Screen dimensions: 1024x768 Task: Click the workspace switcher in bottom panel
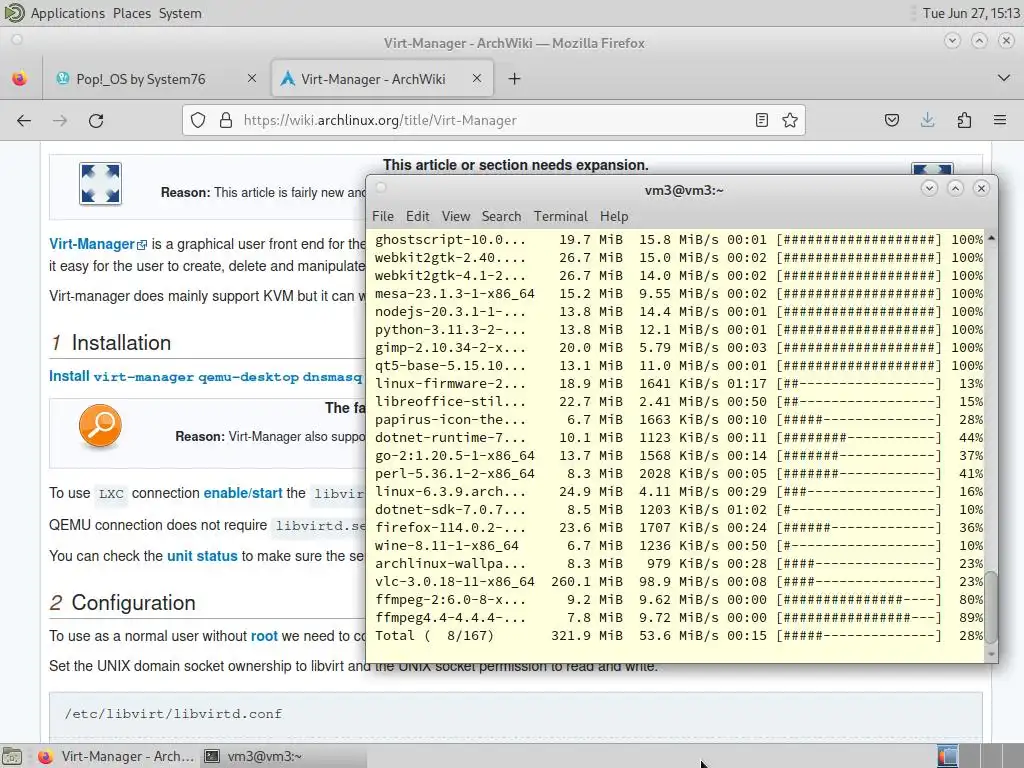(x=978, y=756)
